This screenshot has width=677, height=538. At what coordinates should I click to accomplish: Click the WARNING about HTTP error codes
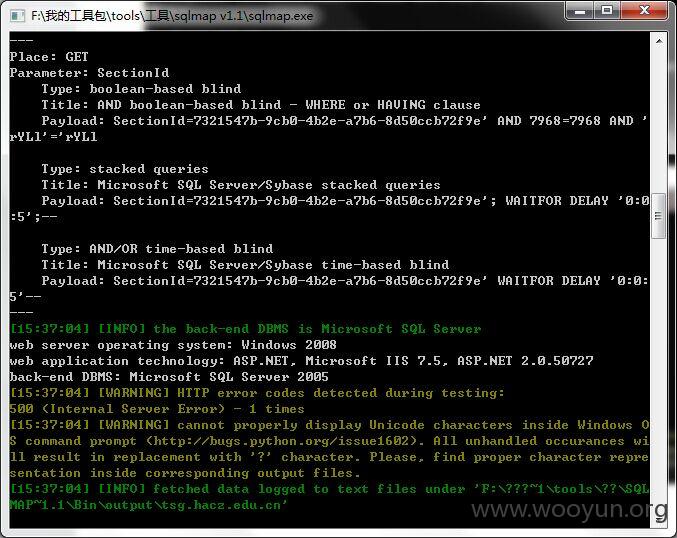click(257, 392)
